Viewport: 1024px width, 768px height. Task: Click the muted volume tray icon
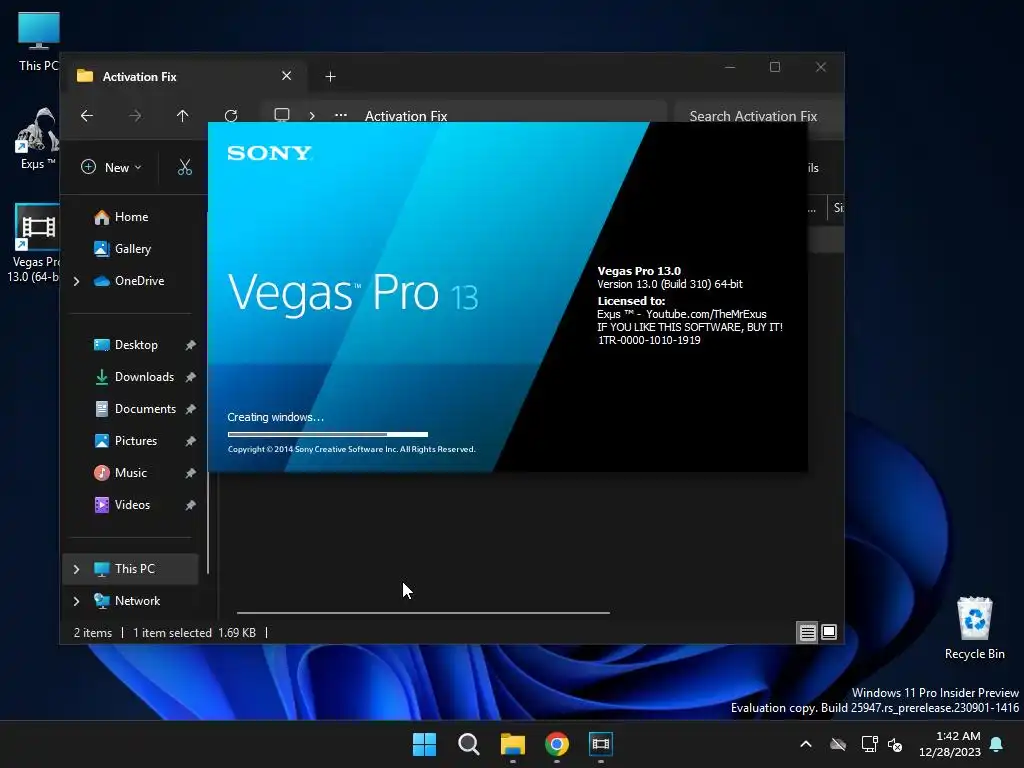pyautogui.click(x=895, y=744)
